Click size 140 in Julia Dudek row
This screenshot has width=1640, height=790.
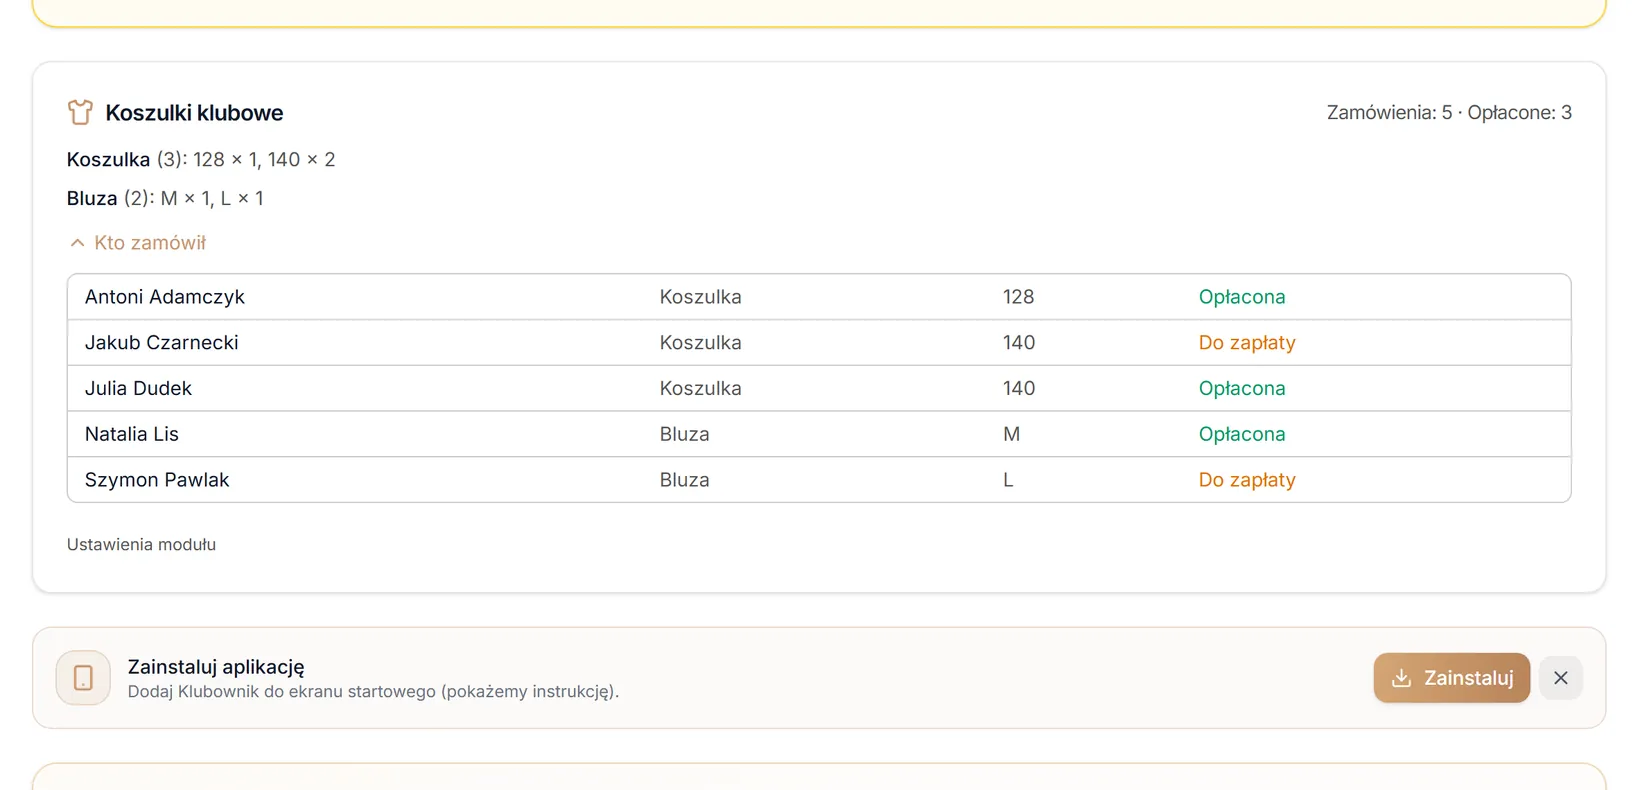tap(1019, 389)
